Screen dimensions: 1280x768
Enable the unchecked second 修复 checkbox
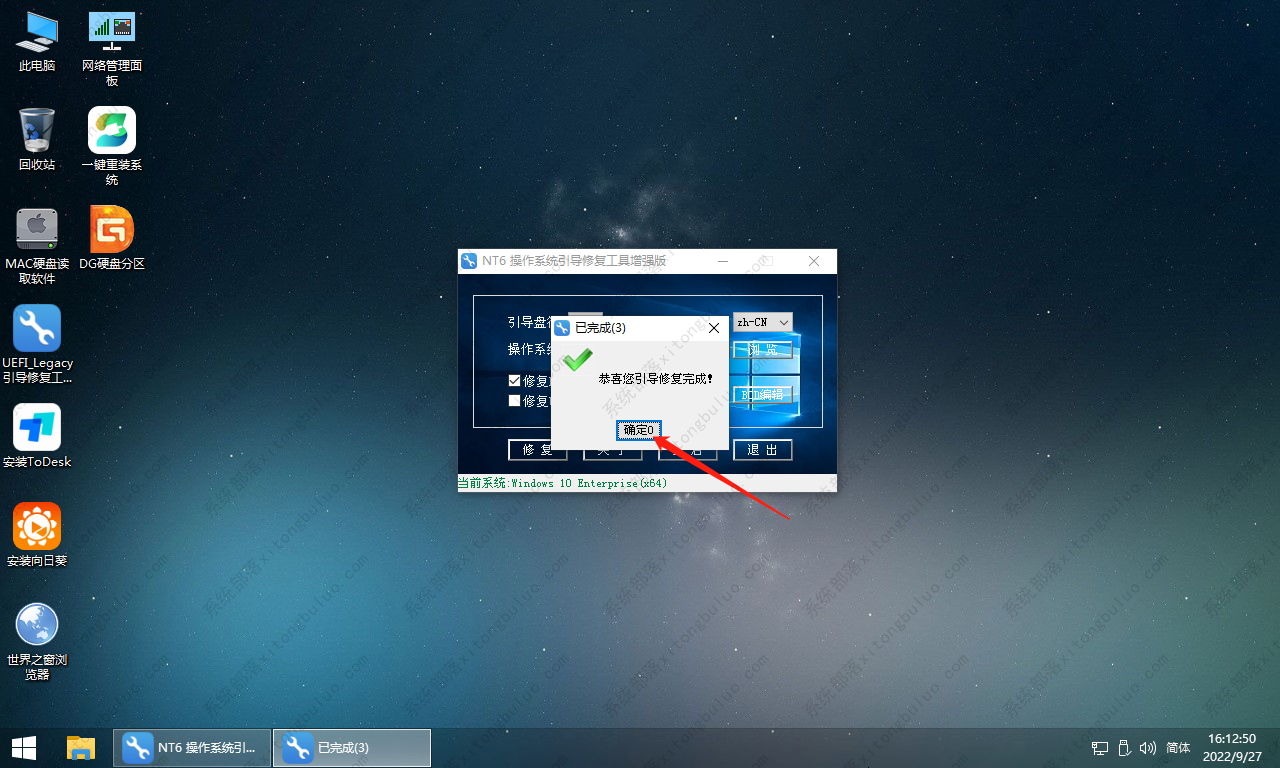514,401
